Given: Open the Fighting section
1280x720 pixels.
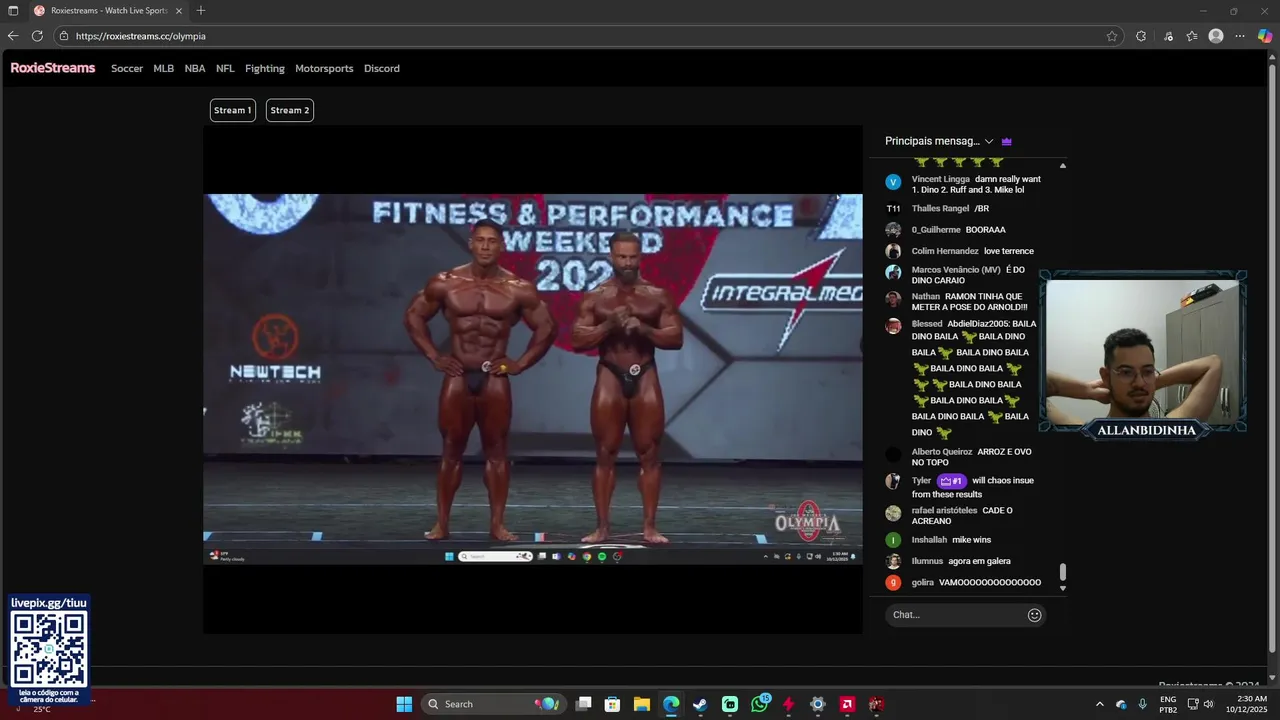Looking at the screenshot, I should (x=265, y=68).
